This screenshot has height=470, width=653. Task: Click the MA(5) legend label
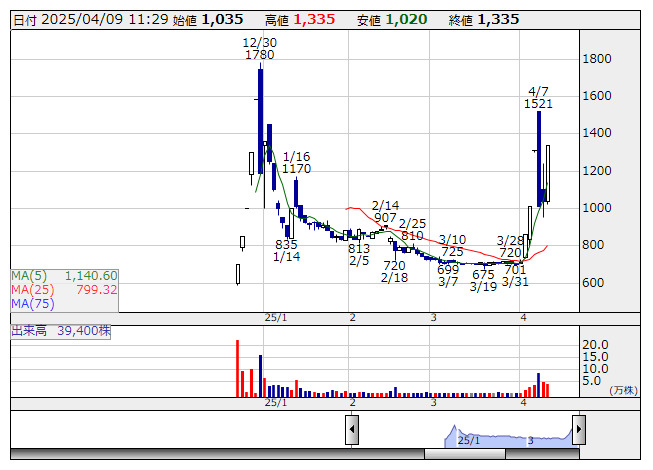point(28,276)
